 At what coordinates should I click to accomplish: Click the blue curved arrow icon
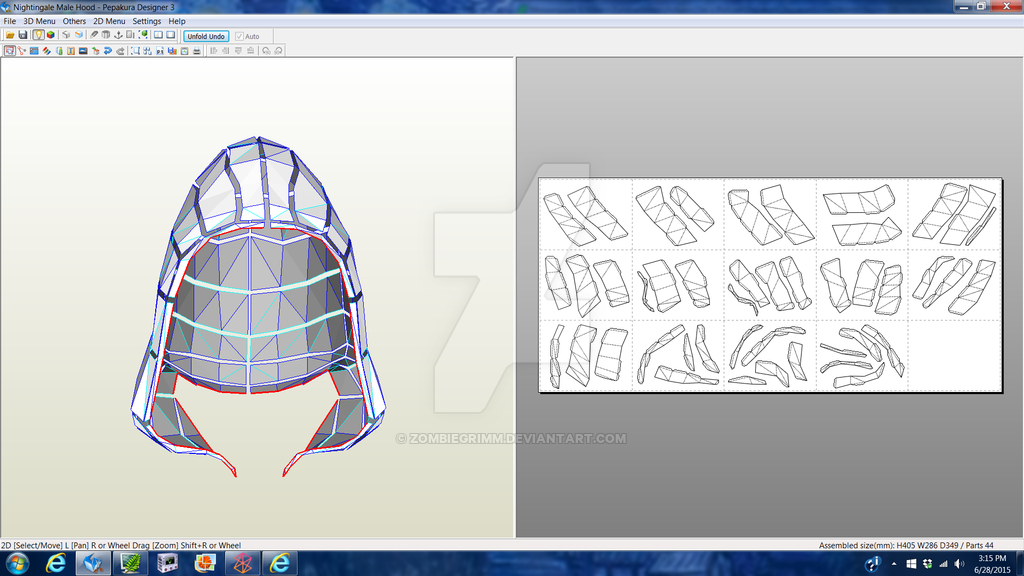[x=108, y=51]
